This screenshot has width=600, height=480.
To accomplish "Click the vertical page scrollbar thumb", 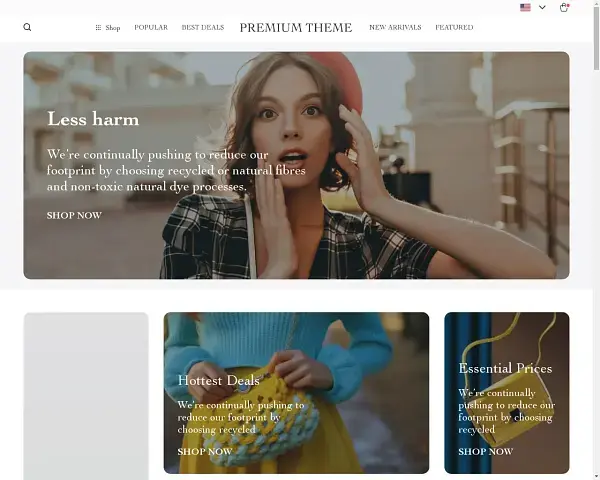I will coord(597,36).
